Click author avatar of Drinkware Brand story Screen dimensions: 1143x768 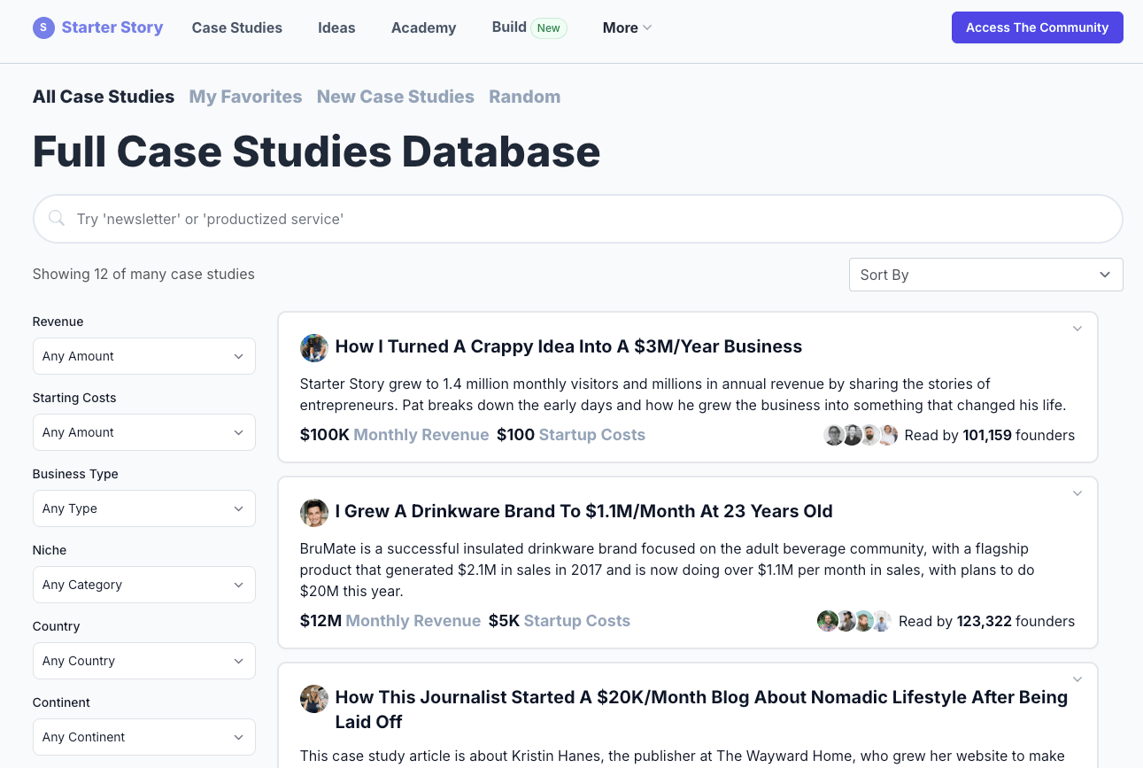point(313,512)
